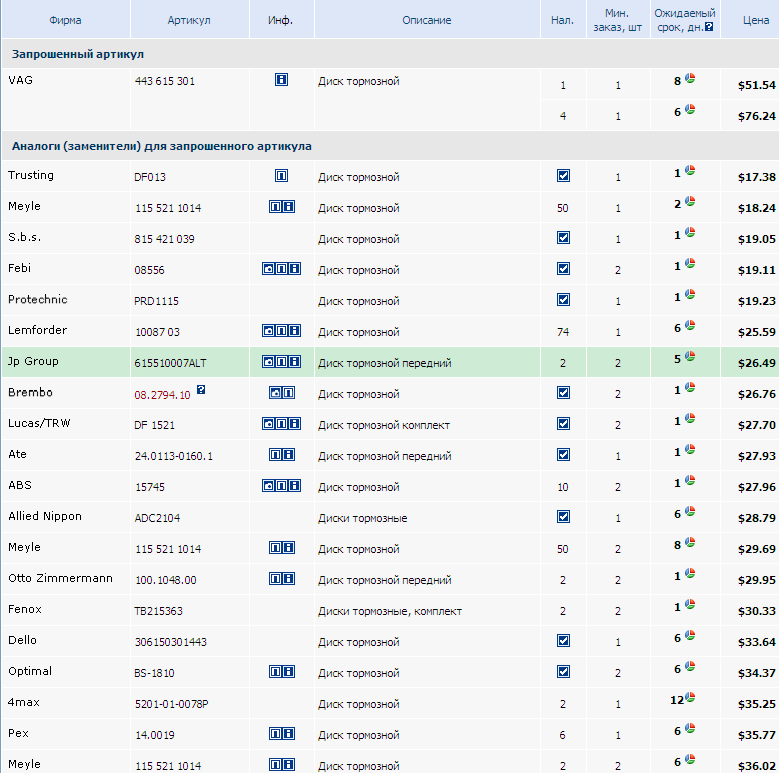Click the question mark beside Brembo article 08.2794.10

[201, 389]
